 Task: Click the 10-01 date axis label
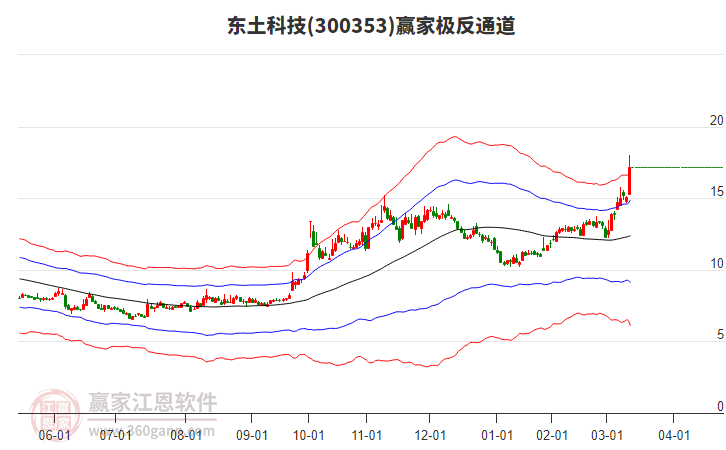click(308, 436)
